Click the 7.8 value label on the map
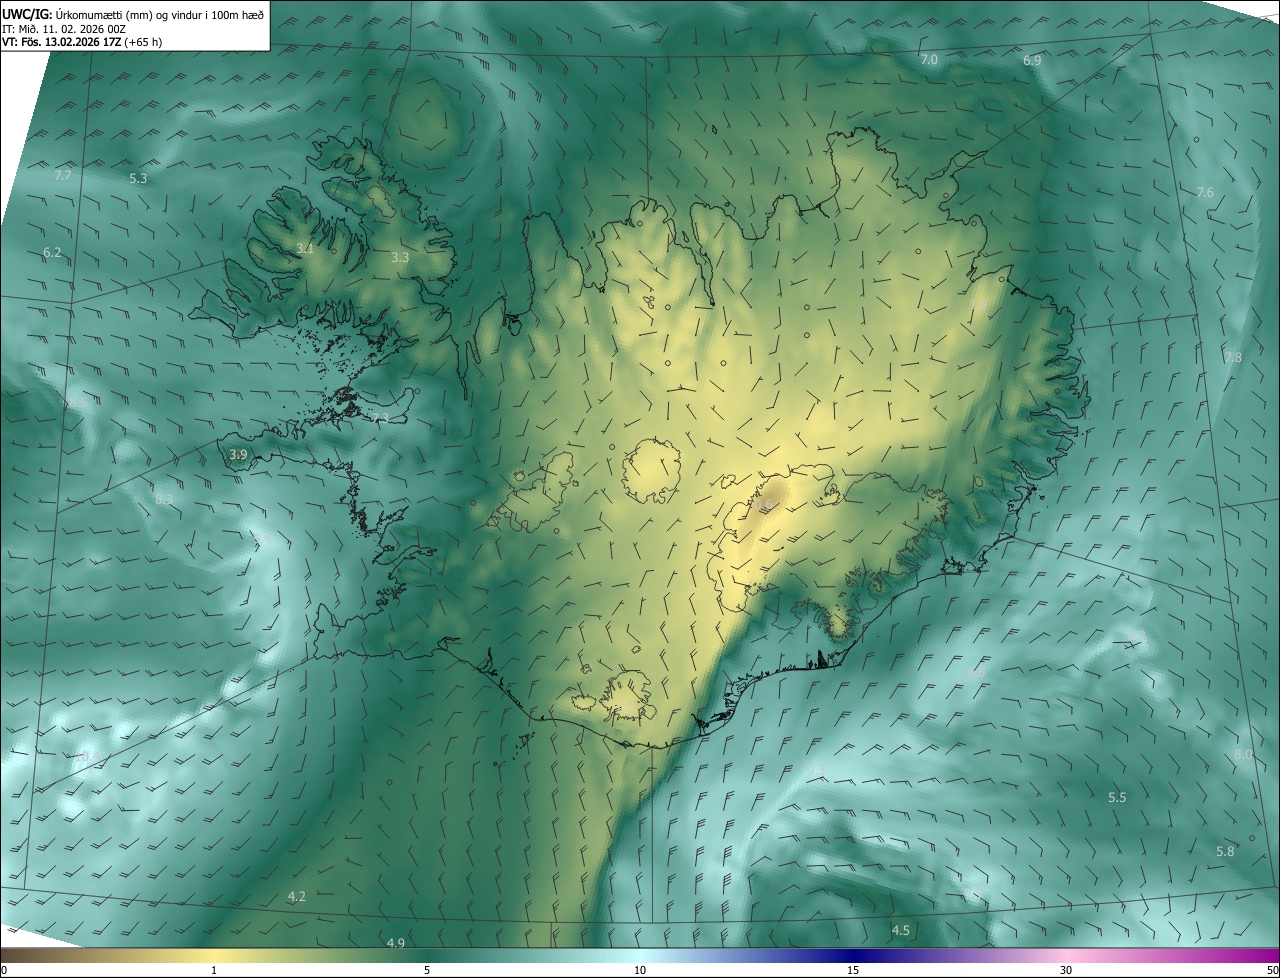 click(1233, 358)
